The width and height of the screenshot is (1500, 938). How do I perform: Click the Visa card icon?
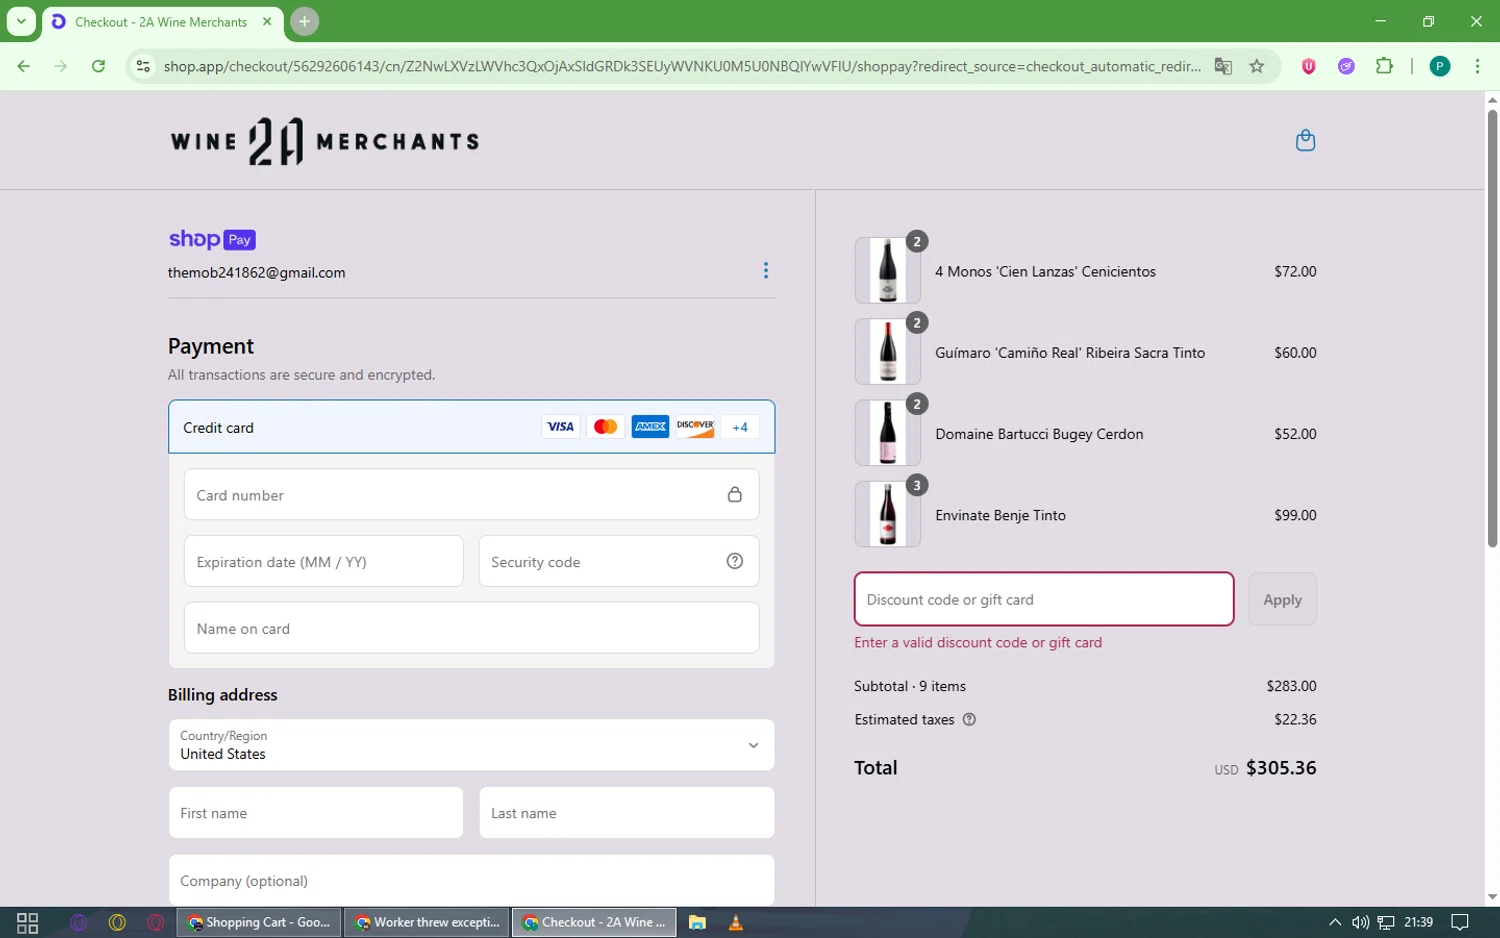pyautogui.click(x=560, y=427)
